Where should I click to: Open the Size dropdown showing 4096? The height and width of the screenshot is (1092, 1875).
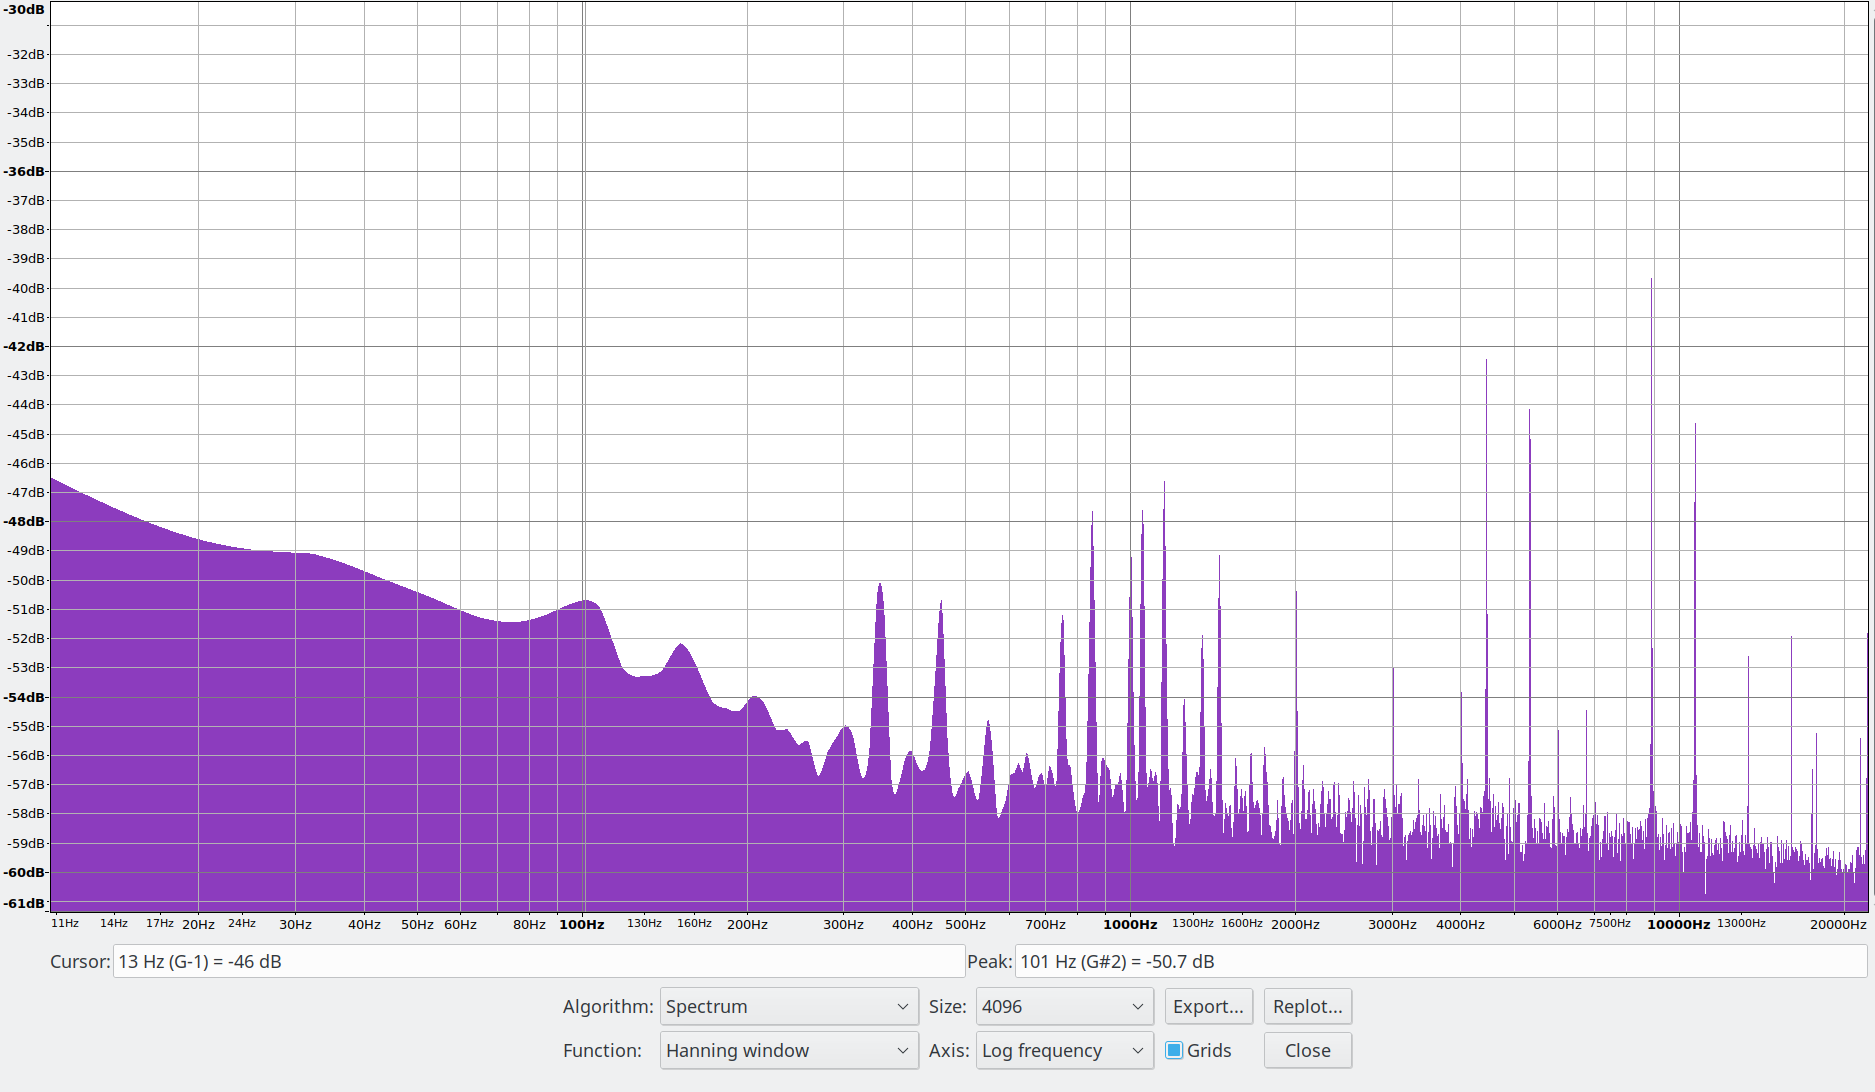(x=1064, y=1006)
